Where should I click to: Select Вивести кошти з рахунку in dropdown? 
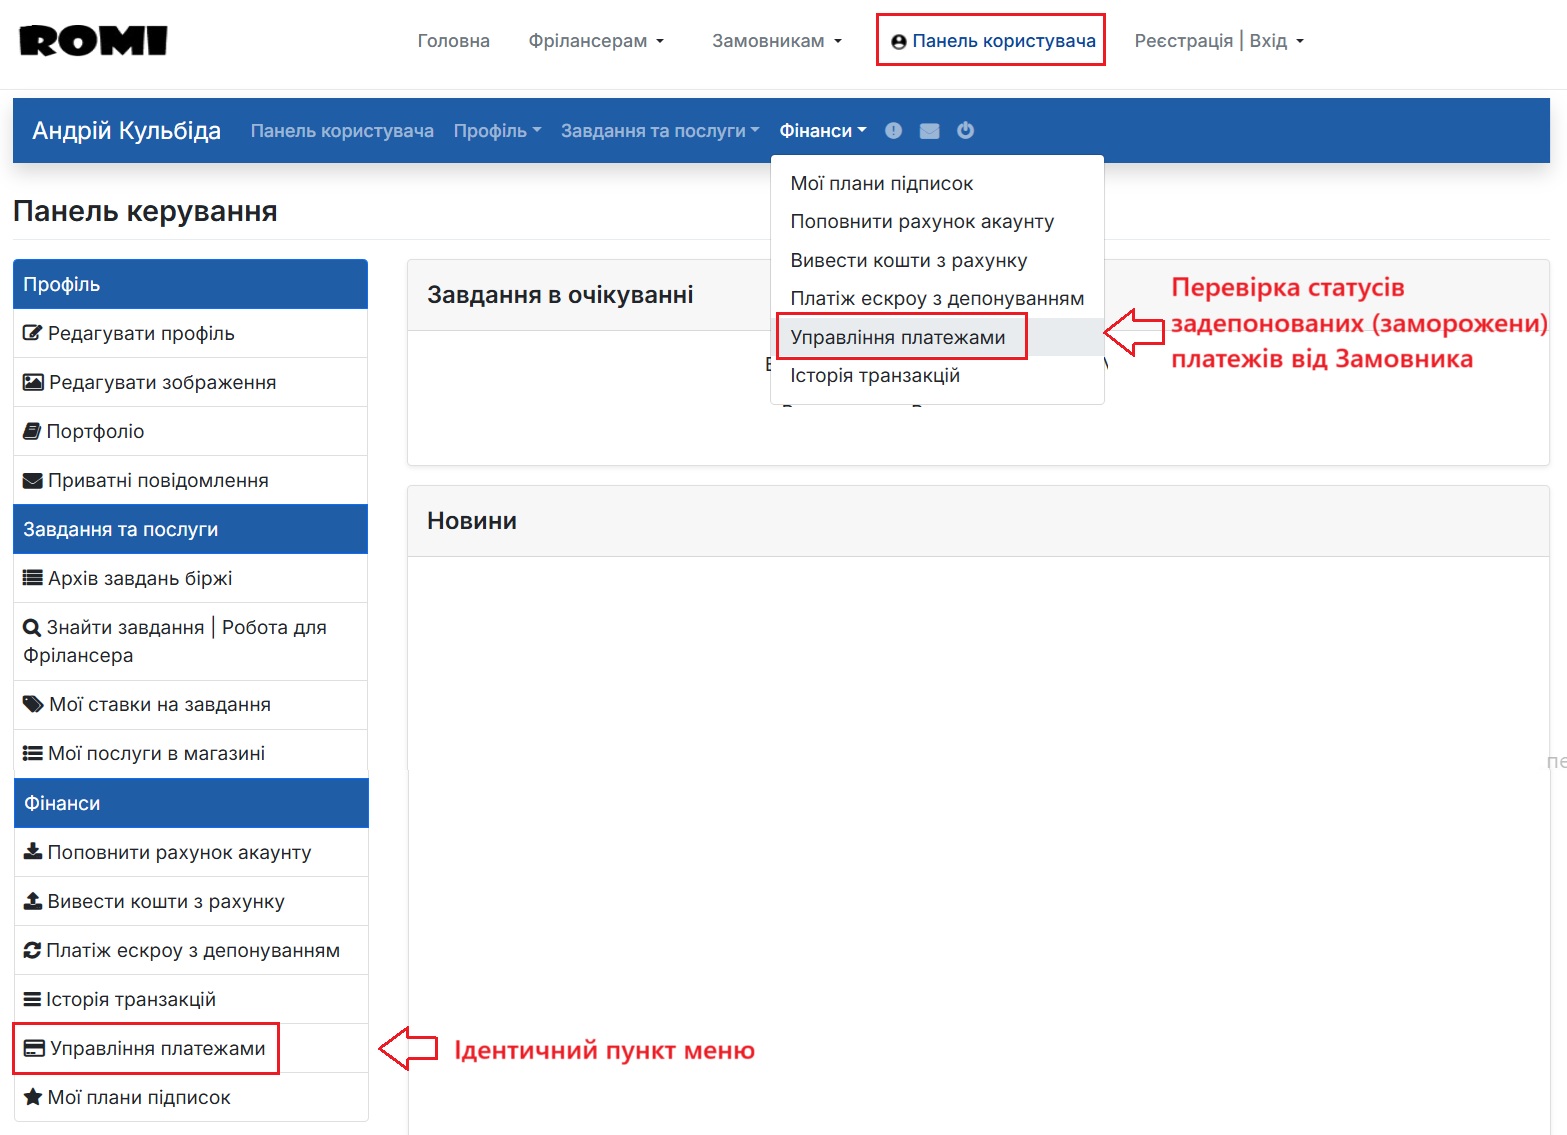click(x=908, y=261)
